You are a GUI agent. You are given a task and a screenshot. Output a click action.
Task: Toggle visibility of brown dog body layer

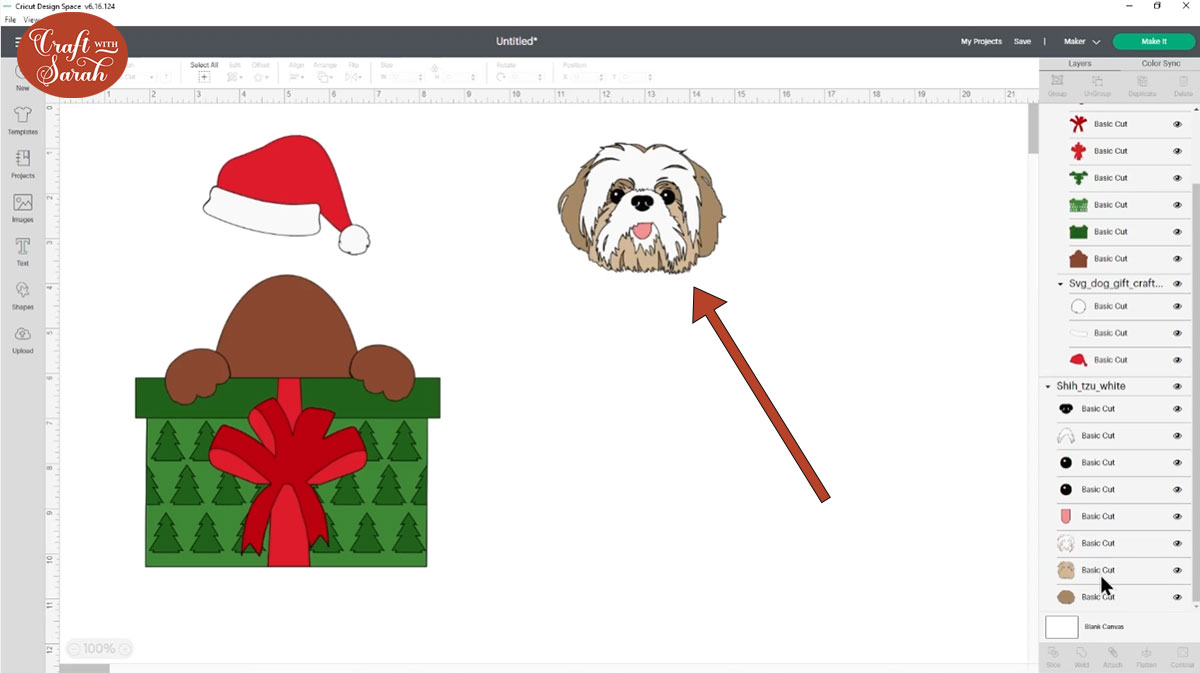(1177, 259)
